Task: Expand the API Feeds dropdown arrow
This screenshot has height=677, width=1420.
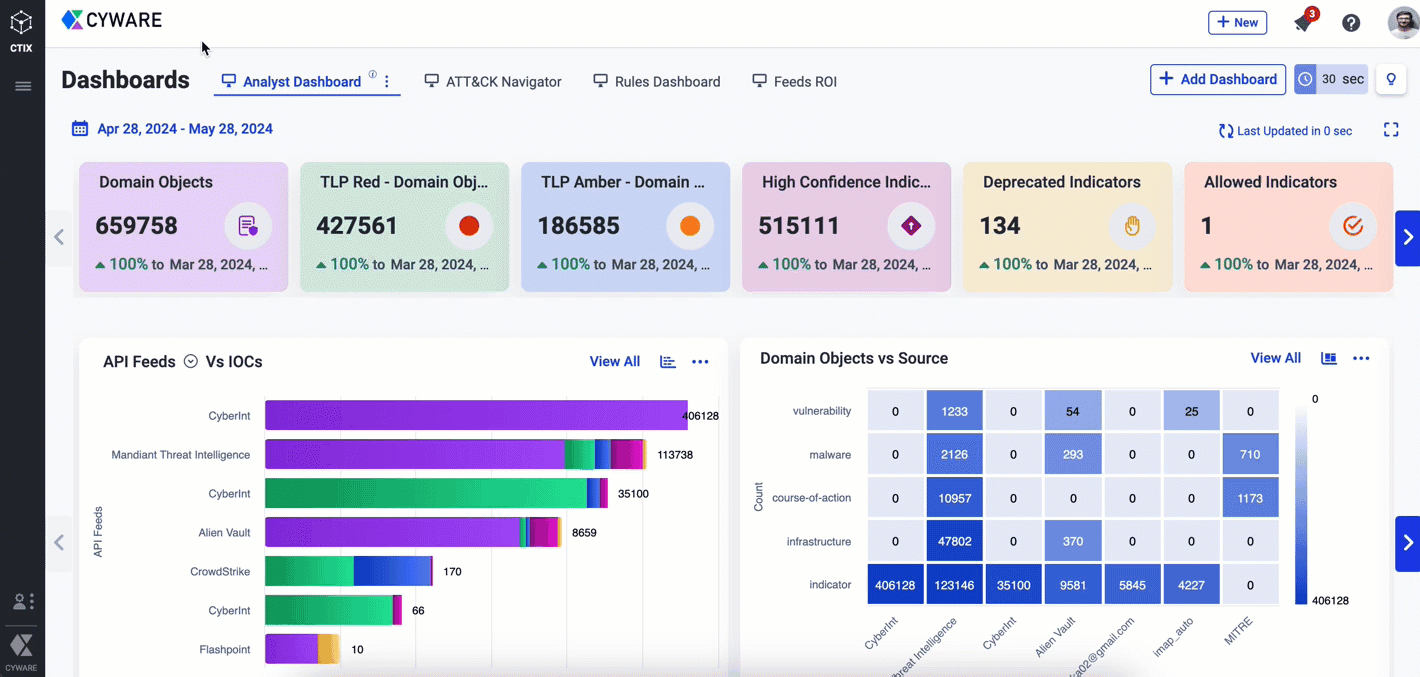Action: pos(190,362)
